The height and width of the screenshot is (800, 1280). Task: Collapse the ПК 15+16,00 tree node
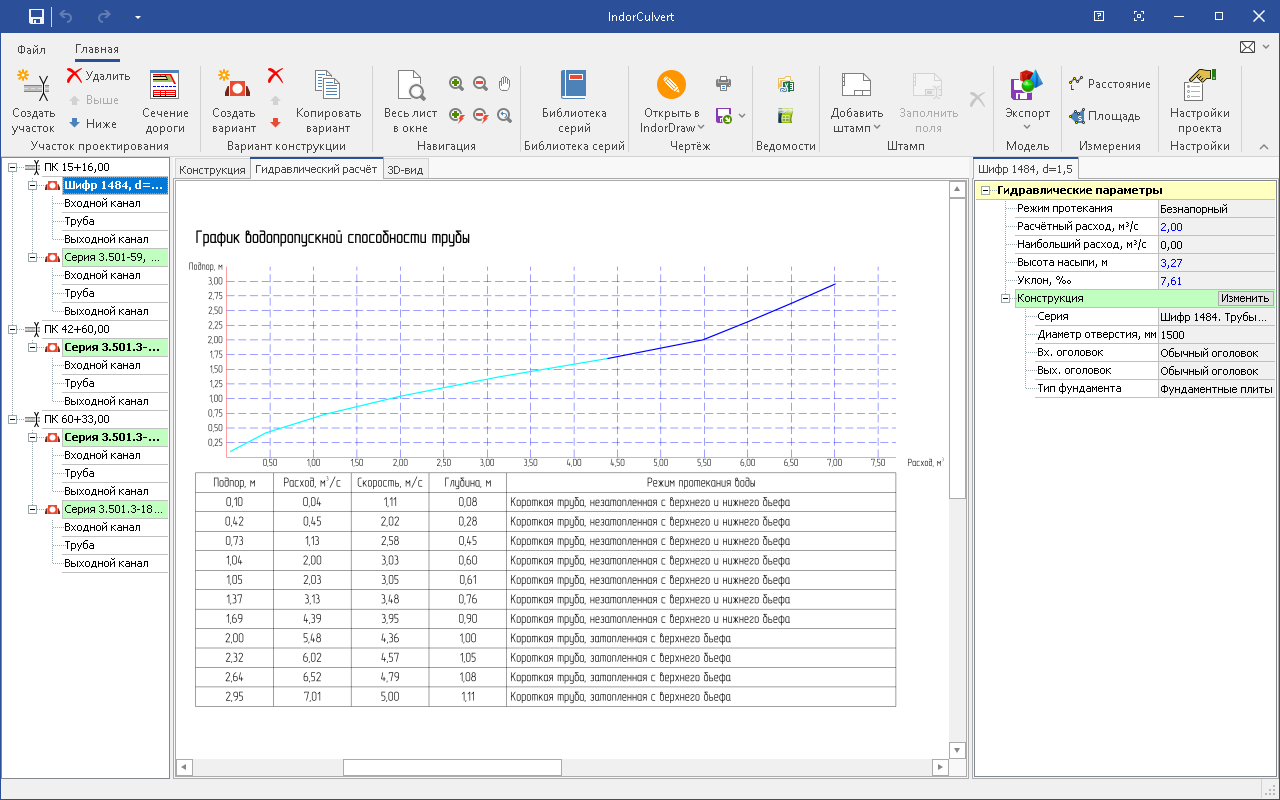pos(12,167)
